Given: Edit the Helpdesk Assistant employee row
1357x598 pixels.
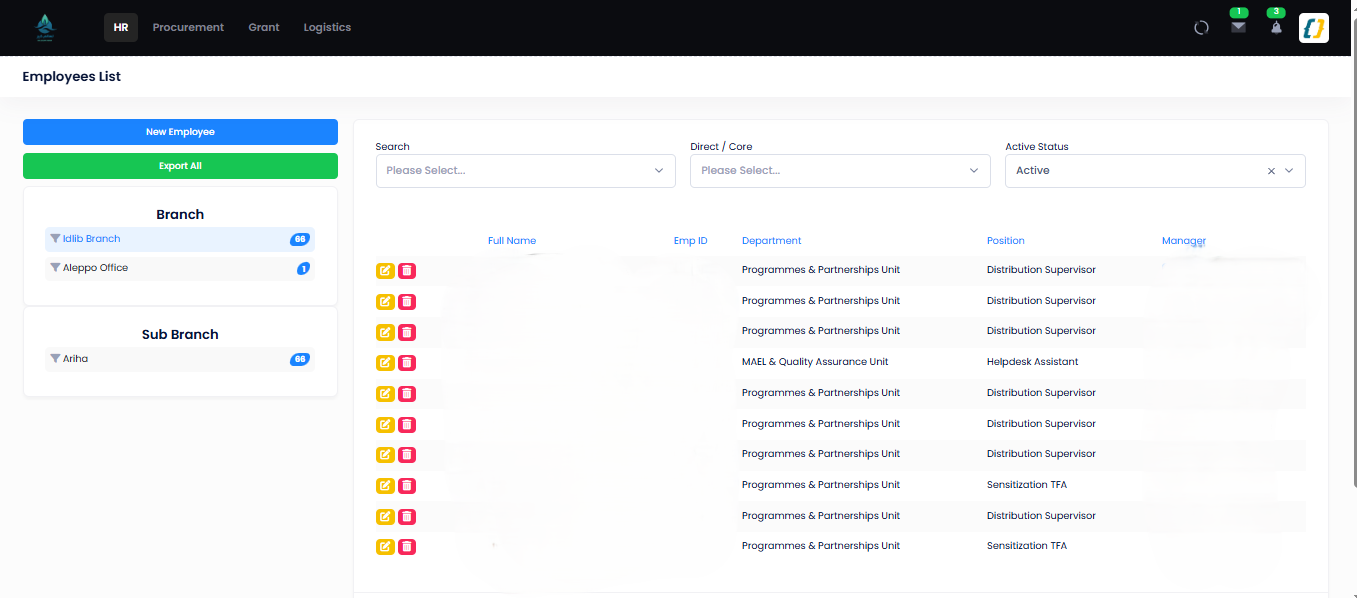Looking at the screenshot, I should coord(385,363).
